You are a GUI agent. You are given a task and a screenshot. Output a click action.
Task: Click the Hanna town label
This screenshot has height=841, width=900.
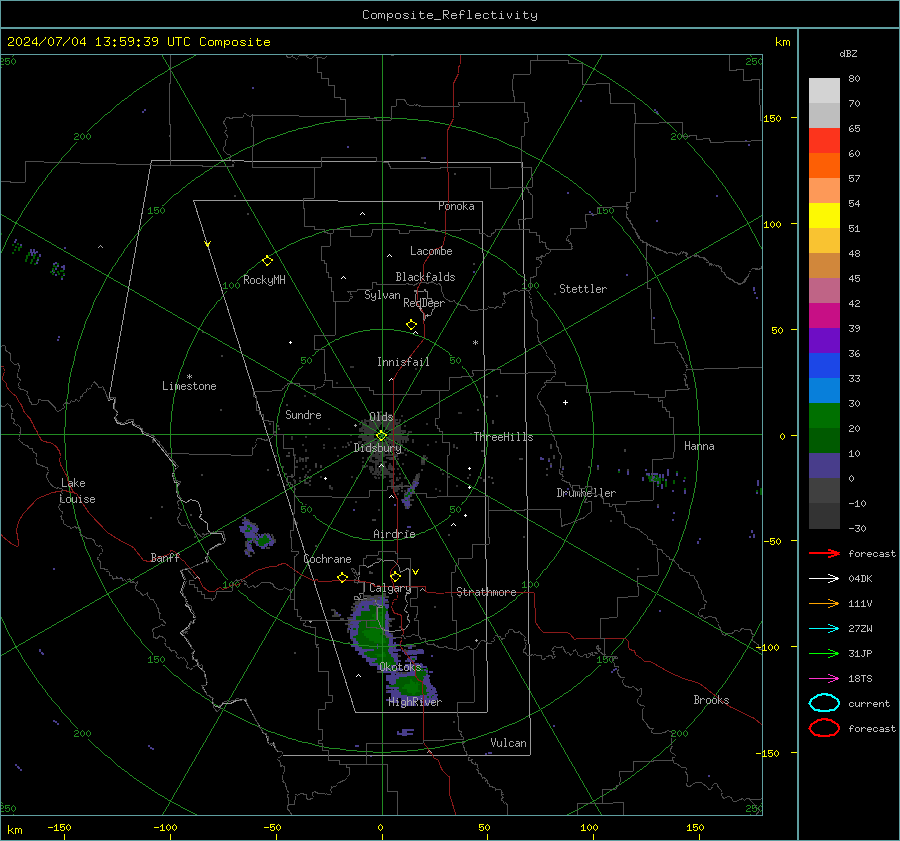[699, 446]
